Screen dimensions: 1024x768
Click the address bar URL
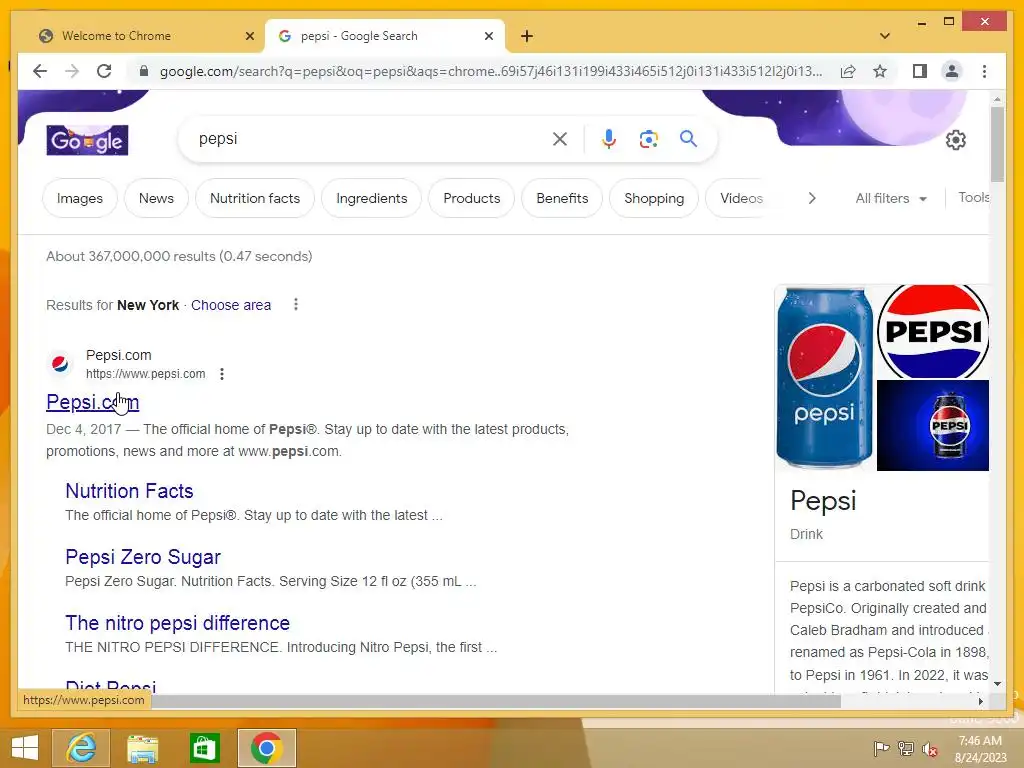coord(490,71)
